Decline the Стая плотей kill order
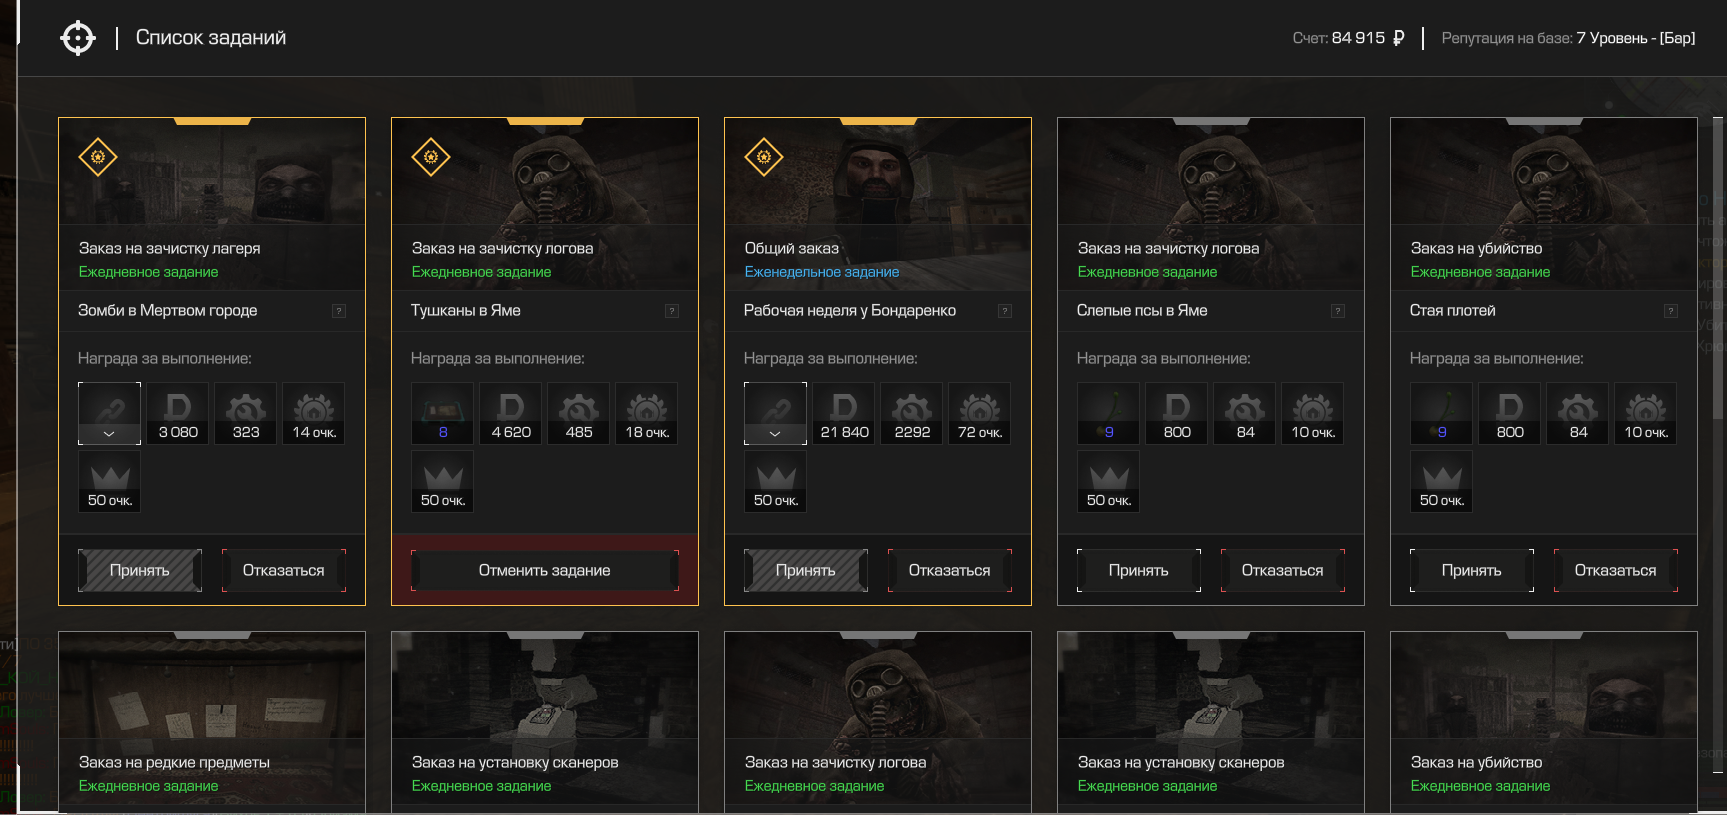1727x815 pixels. tap(1615, 570)
